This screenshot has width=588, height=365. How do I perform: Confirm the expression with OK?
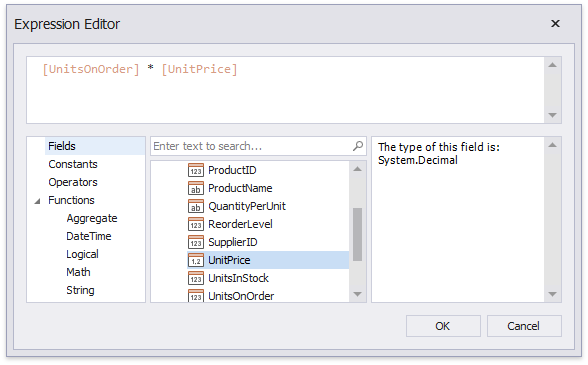pyautogui.click(x=443, y=326)
